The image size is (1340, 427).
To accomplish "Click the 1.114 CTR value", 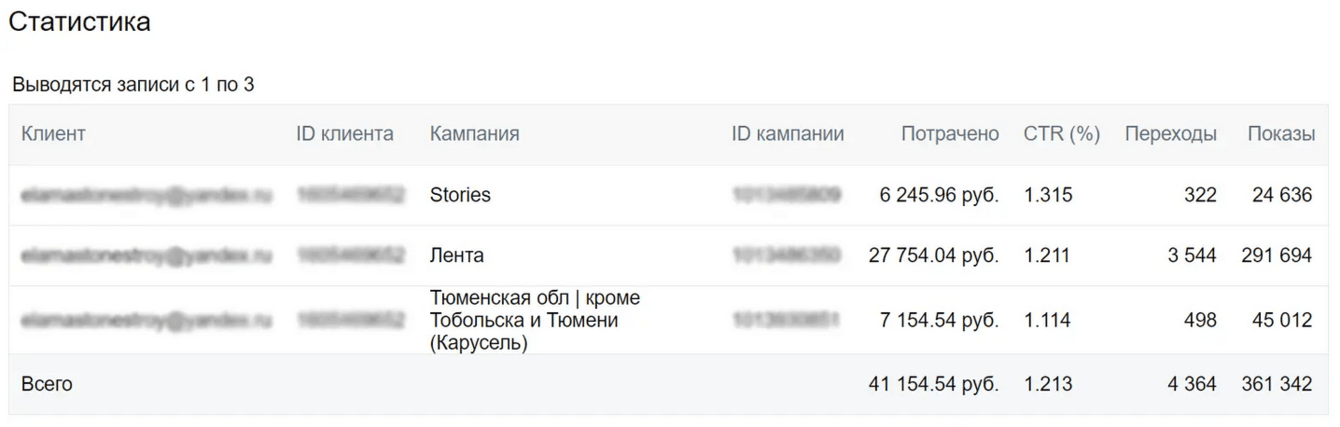I will [1047, 320].
